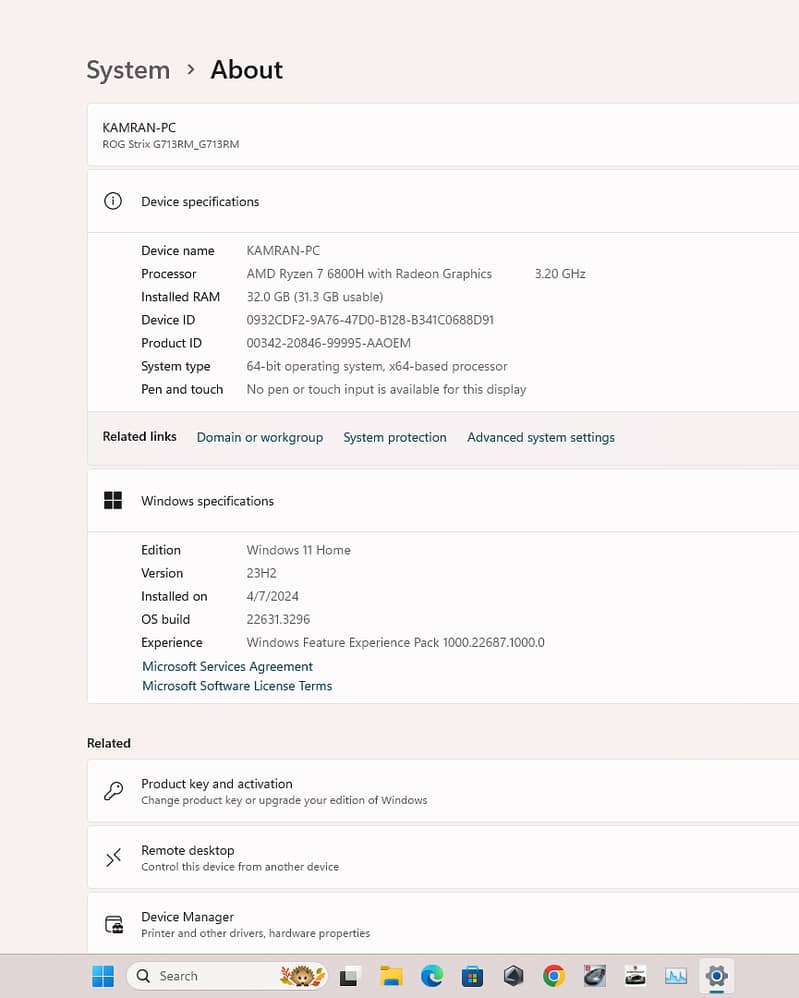Screen dimensions: 799x998
Task: Open the Windows Start menu
Action: tap(103, 976)
